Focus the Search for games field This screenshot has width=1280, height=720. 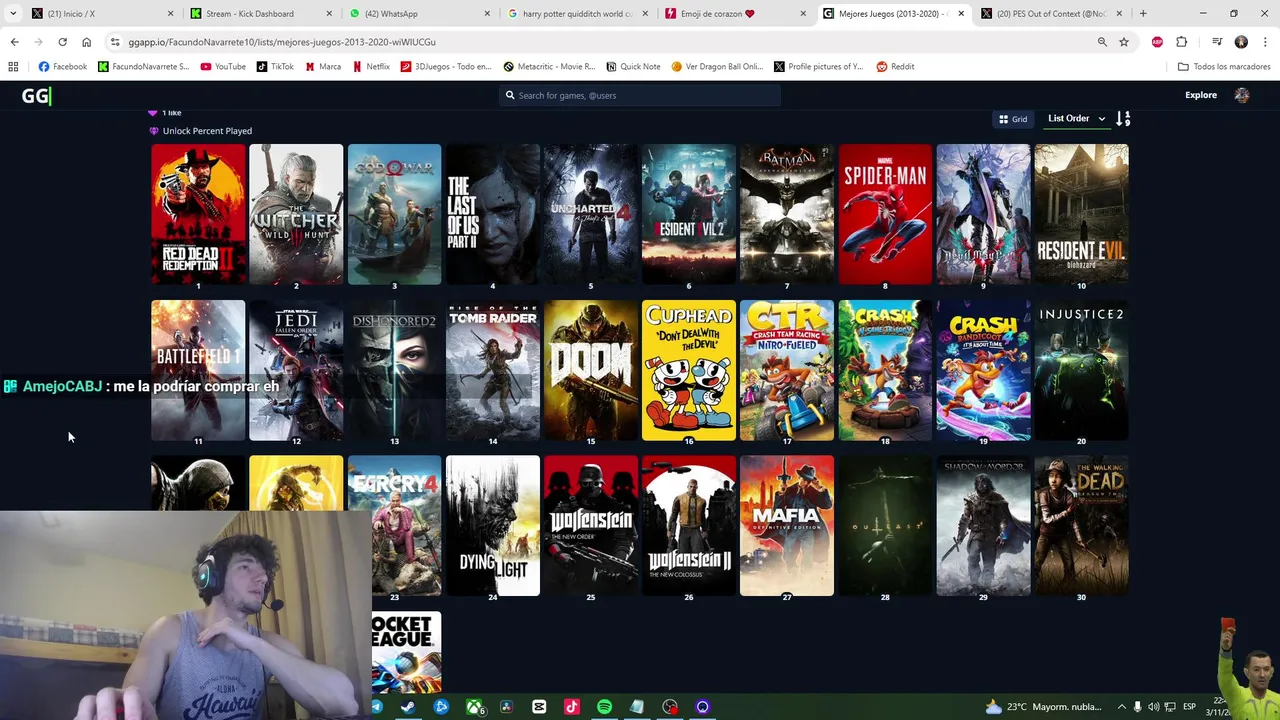tap(640, 95)
